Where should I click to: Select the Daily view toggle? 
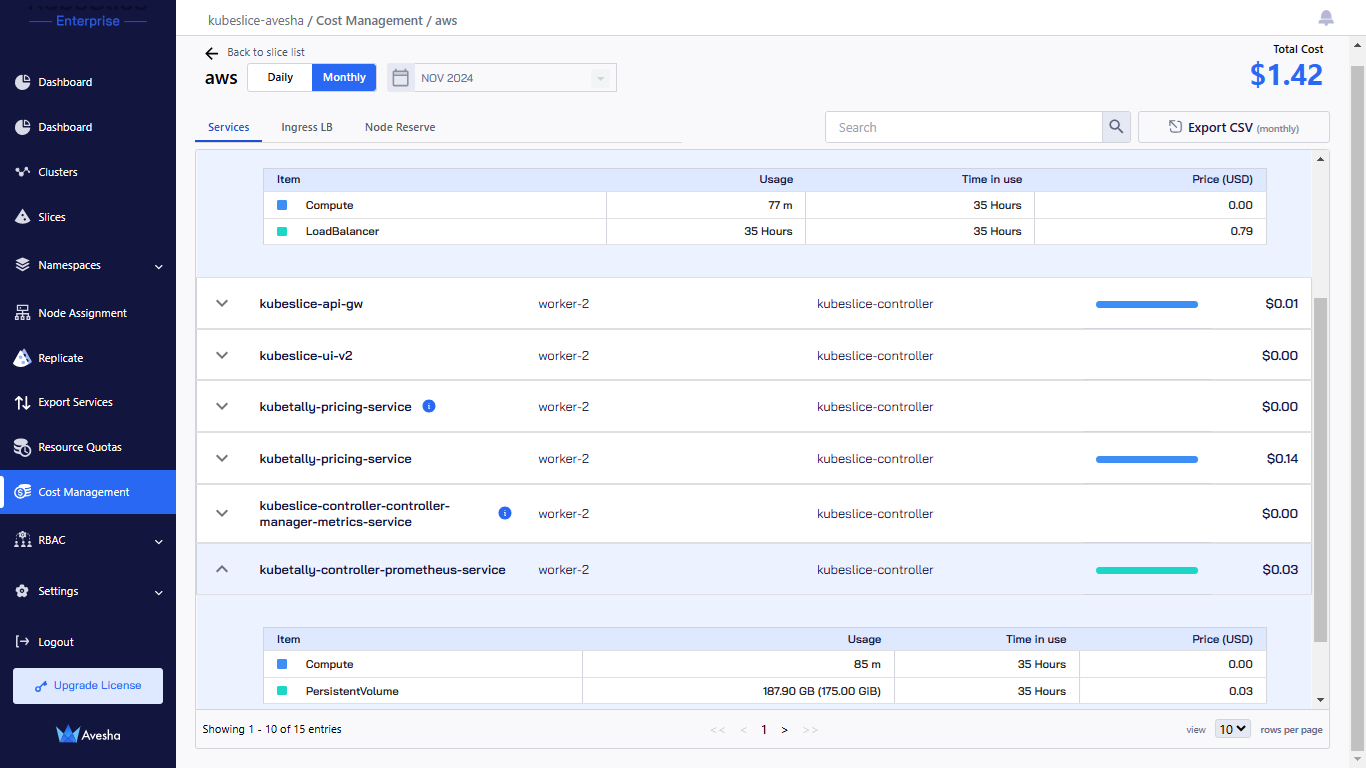280,78
